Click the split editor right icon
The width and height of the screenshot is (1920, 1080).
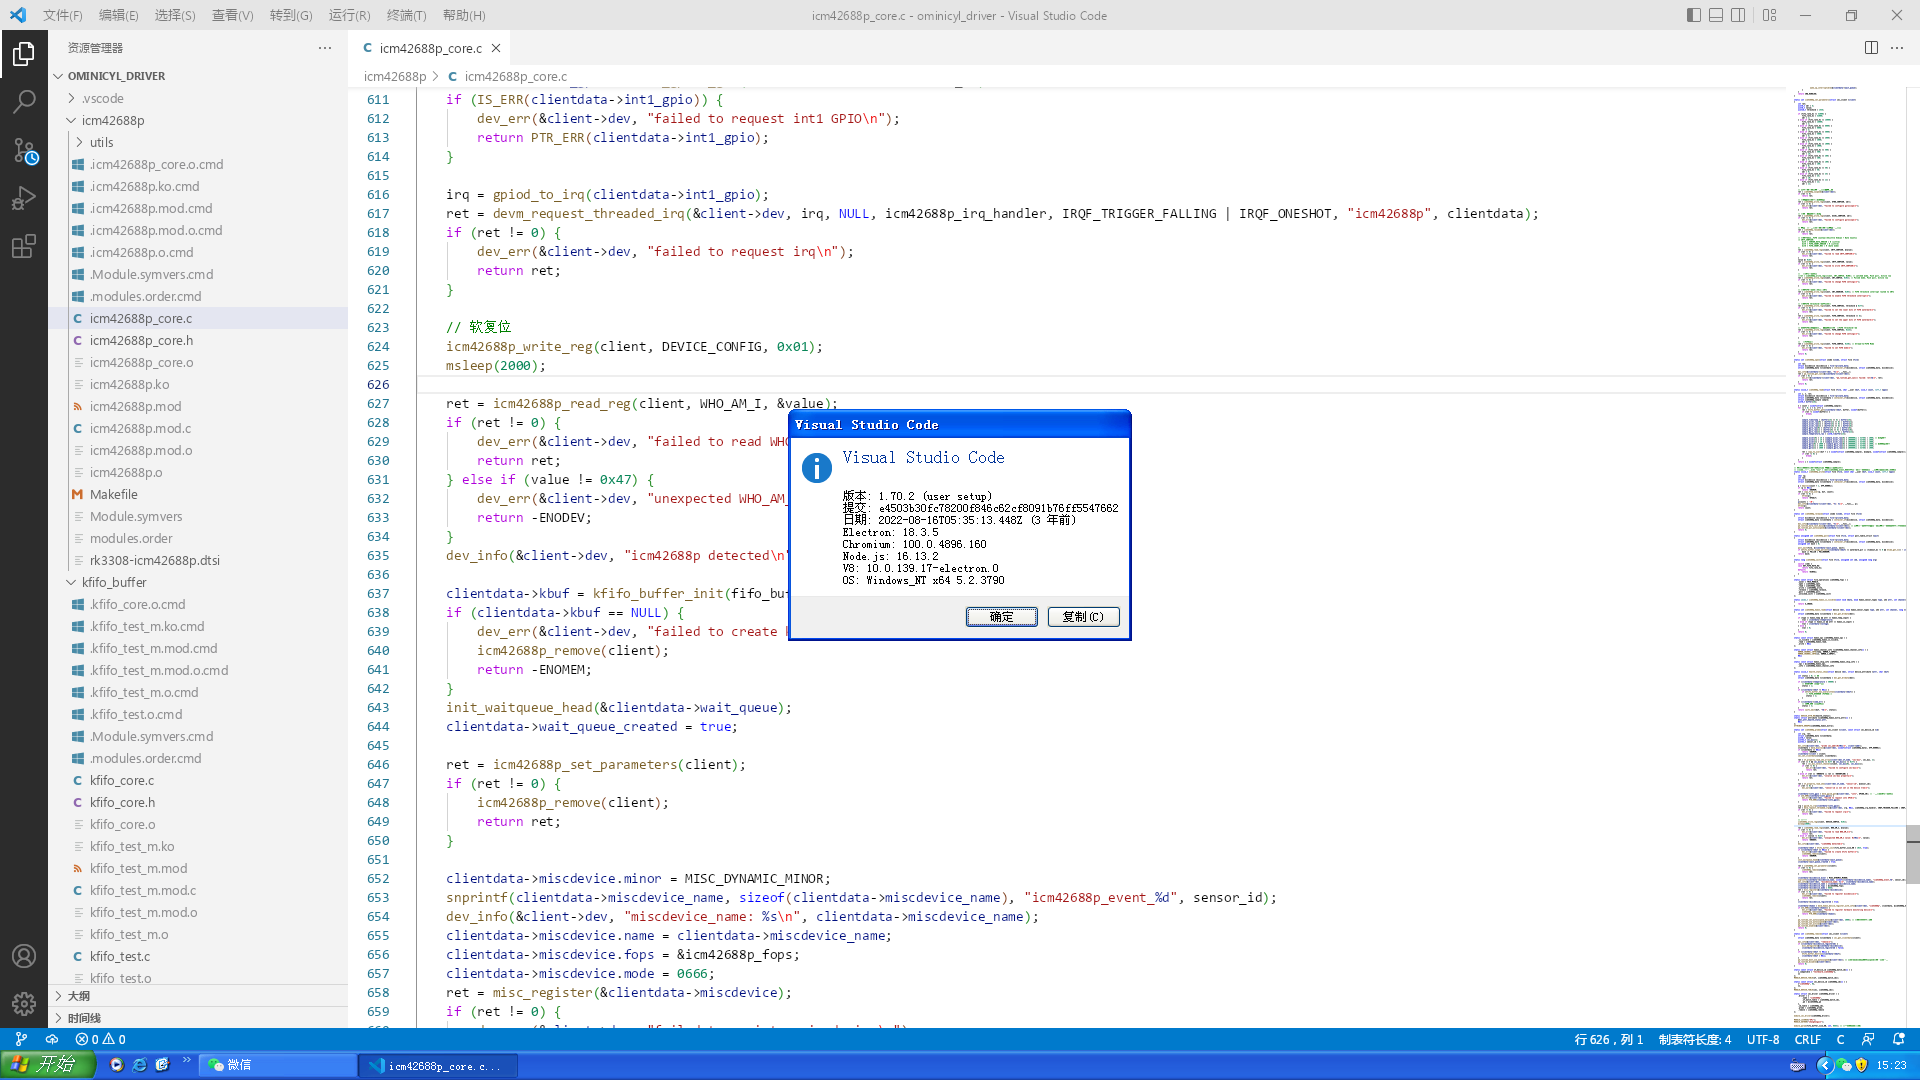coord(1871,48)
